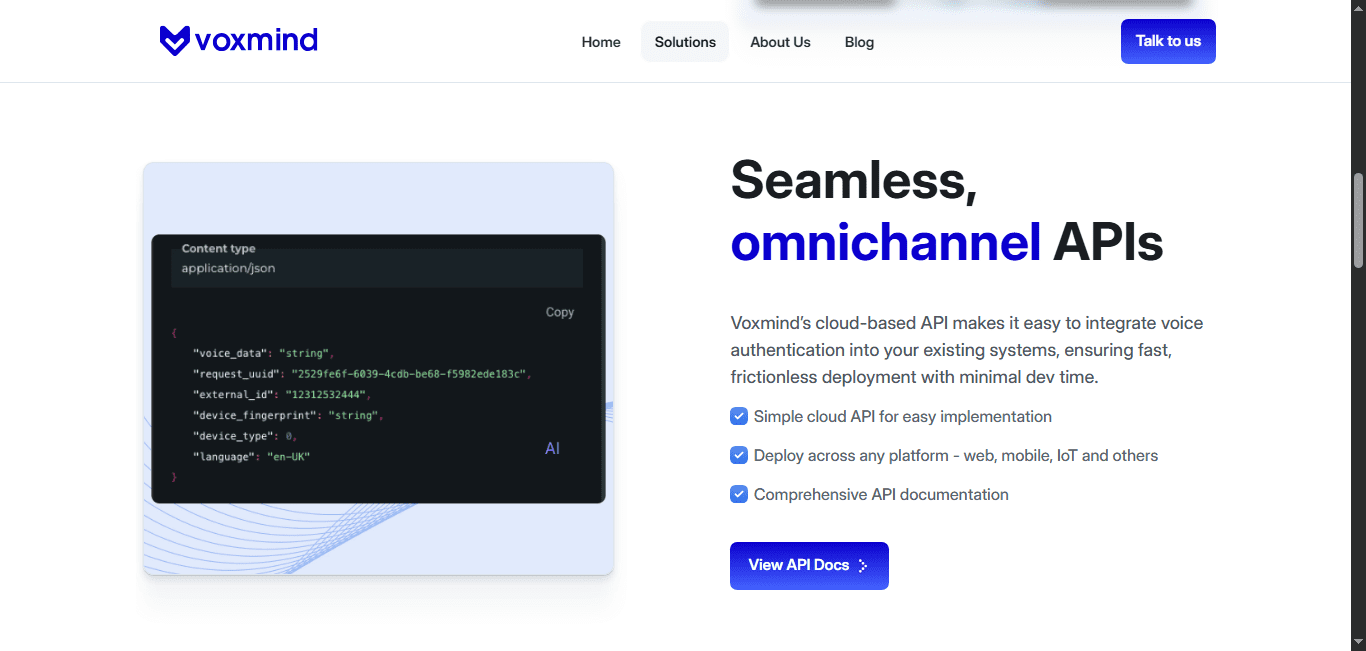Click the scrollbar down arrow
Image resolution: width=1366 pixels, height=651 pixels.
click(x=1358, y=642)
